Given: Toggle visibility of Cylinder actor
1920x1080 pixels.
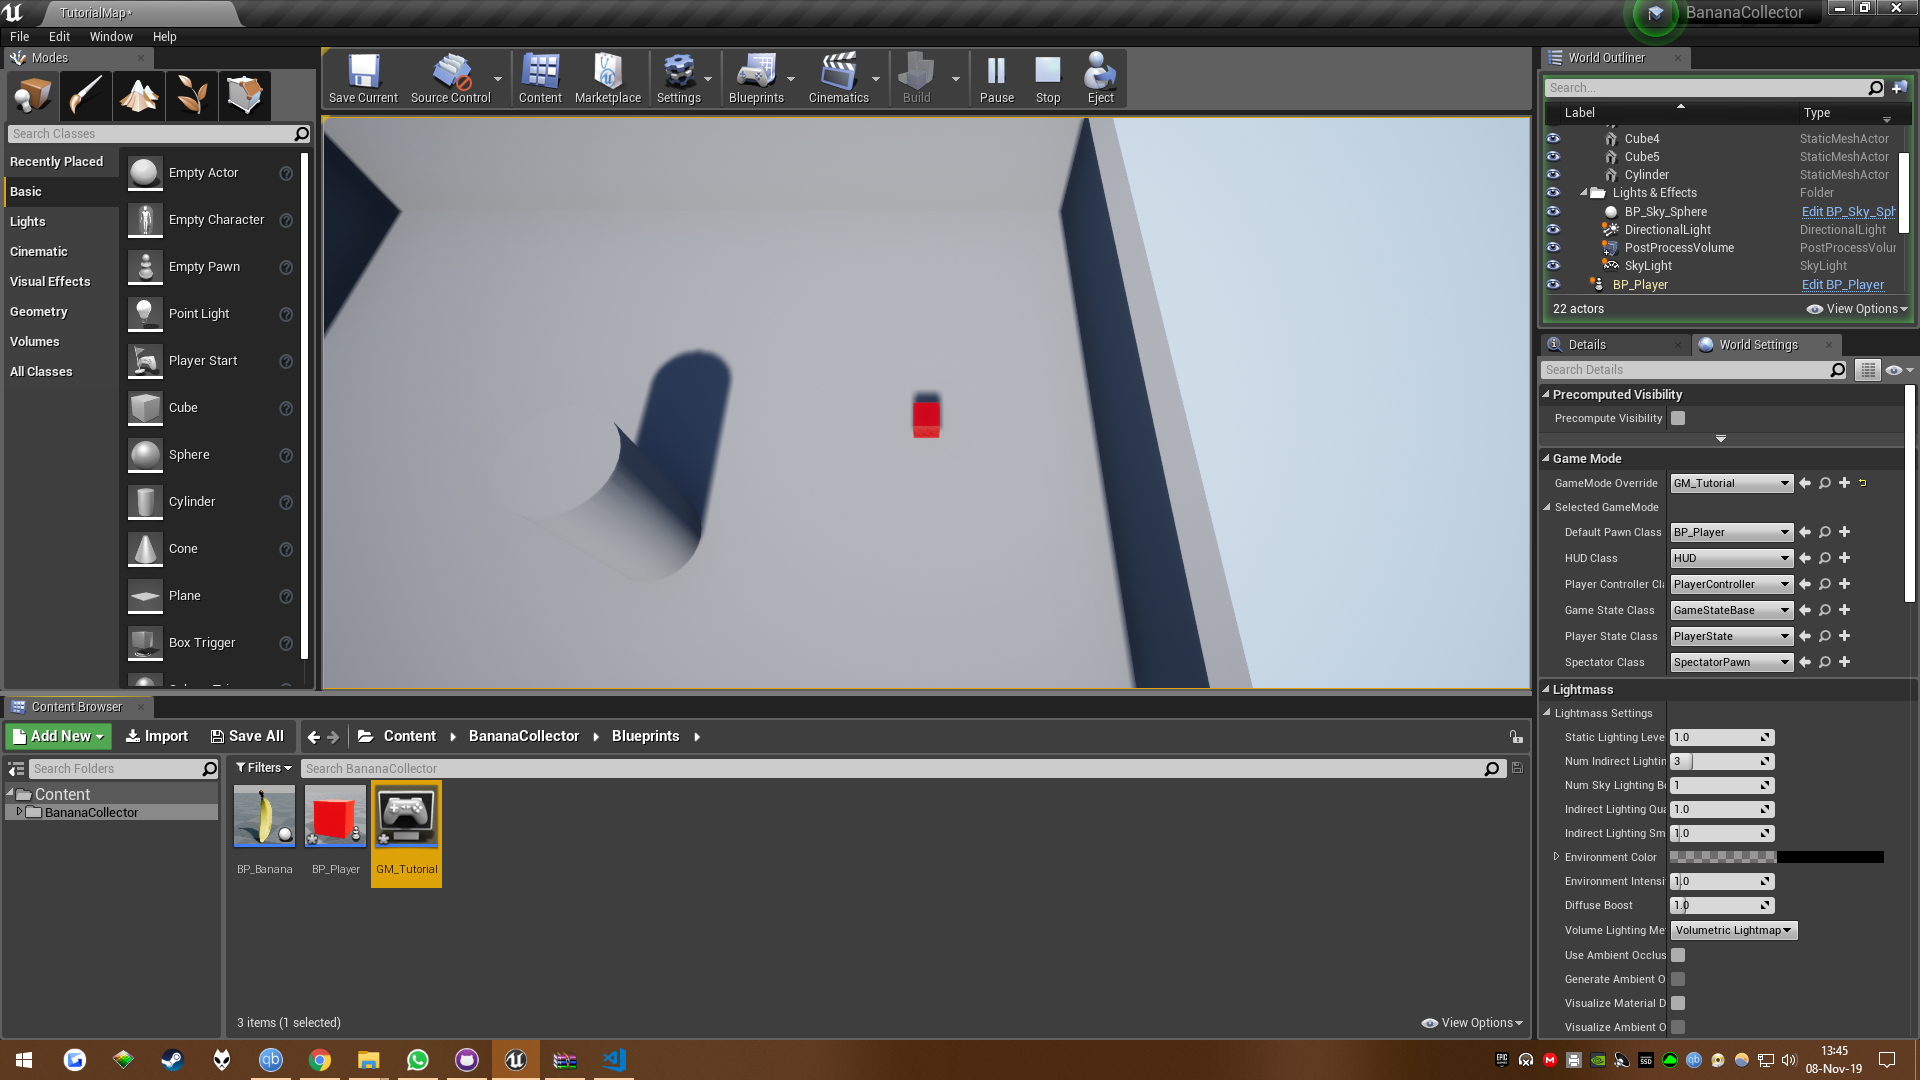Looking at the screenshot, I should (x=1553, y=174).
